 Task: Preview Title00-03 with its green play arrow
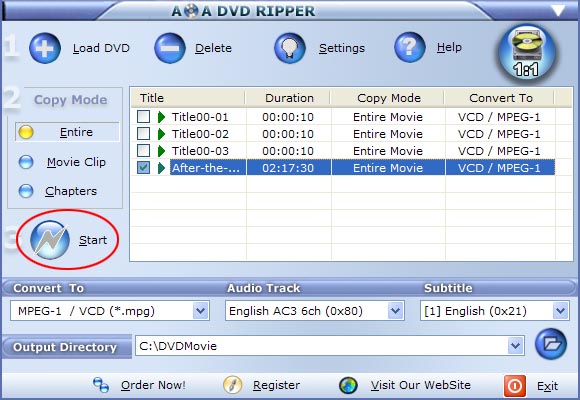161,151
